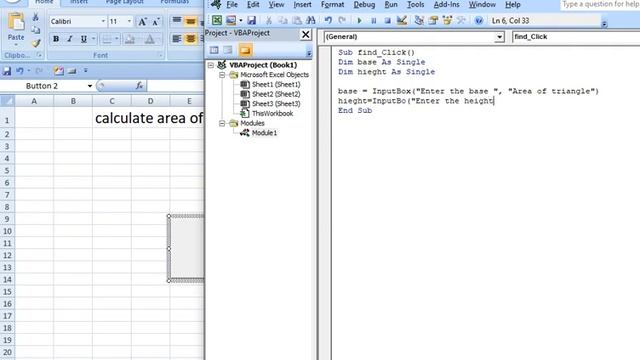Toggle Underline formatting in Excel ribbon
This screenshot has height=360, width=640.
point(84,39)
